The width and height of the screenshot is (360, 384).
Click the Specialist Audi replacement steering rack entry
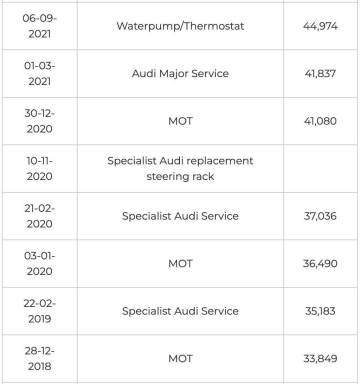point(180,169)
